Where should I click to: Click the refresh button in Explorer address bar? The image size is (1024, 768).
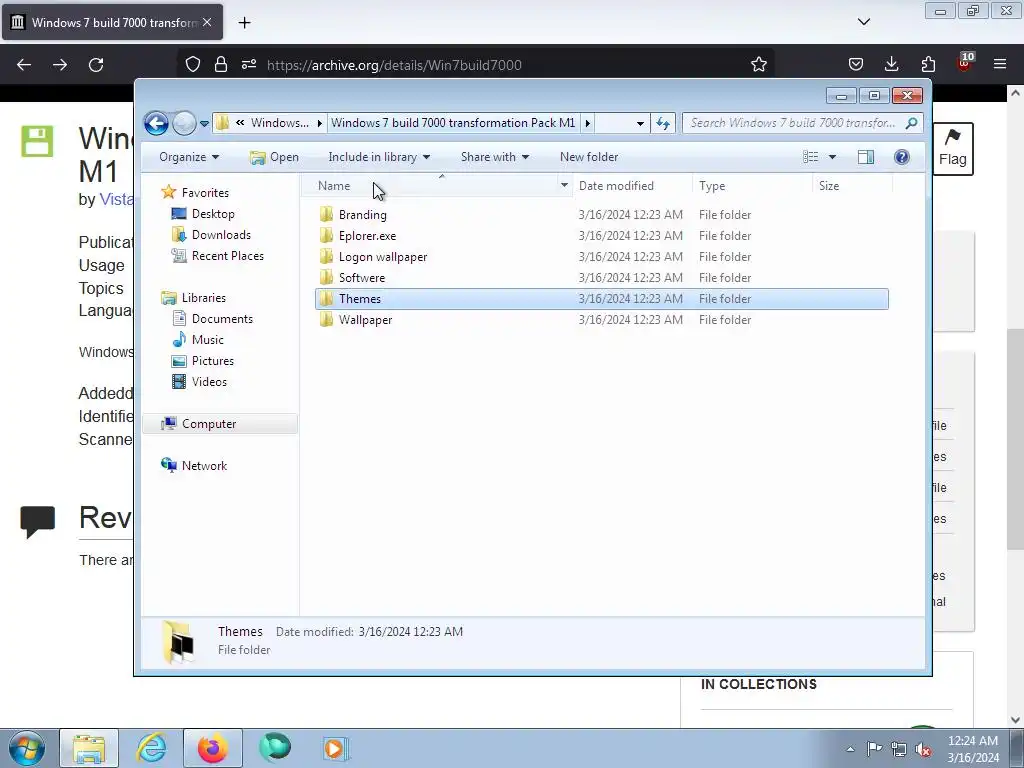[663, 123]
